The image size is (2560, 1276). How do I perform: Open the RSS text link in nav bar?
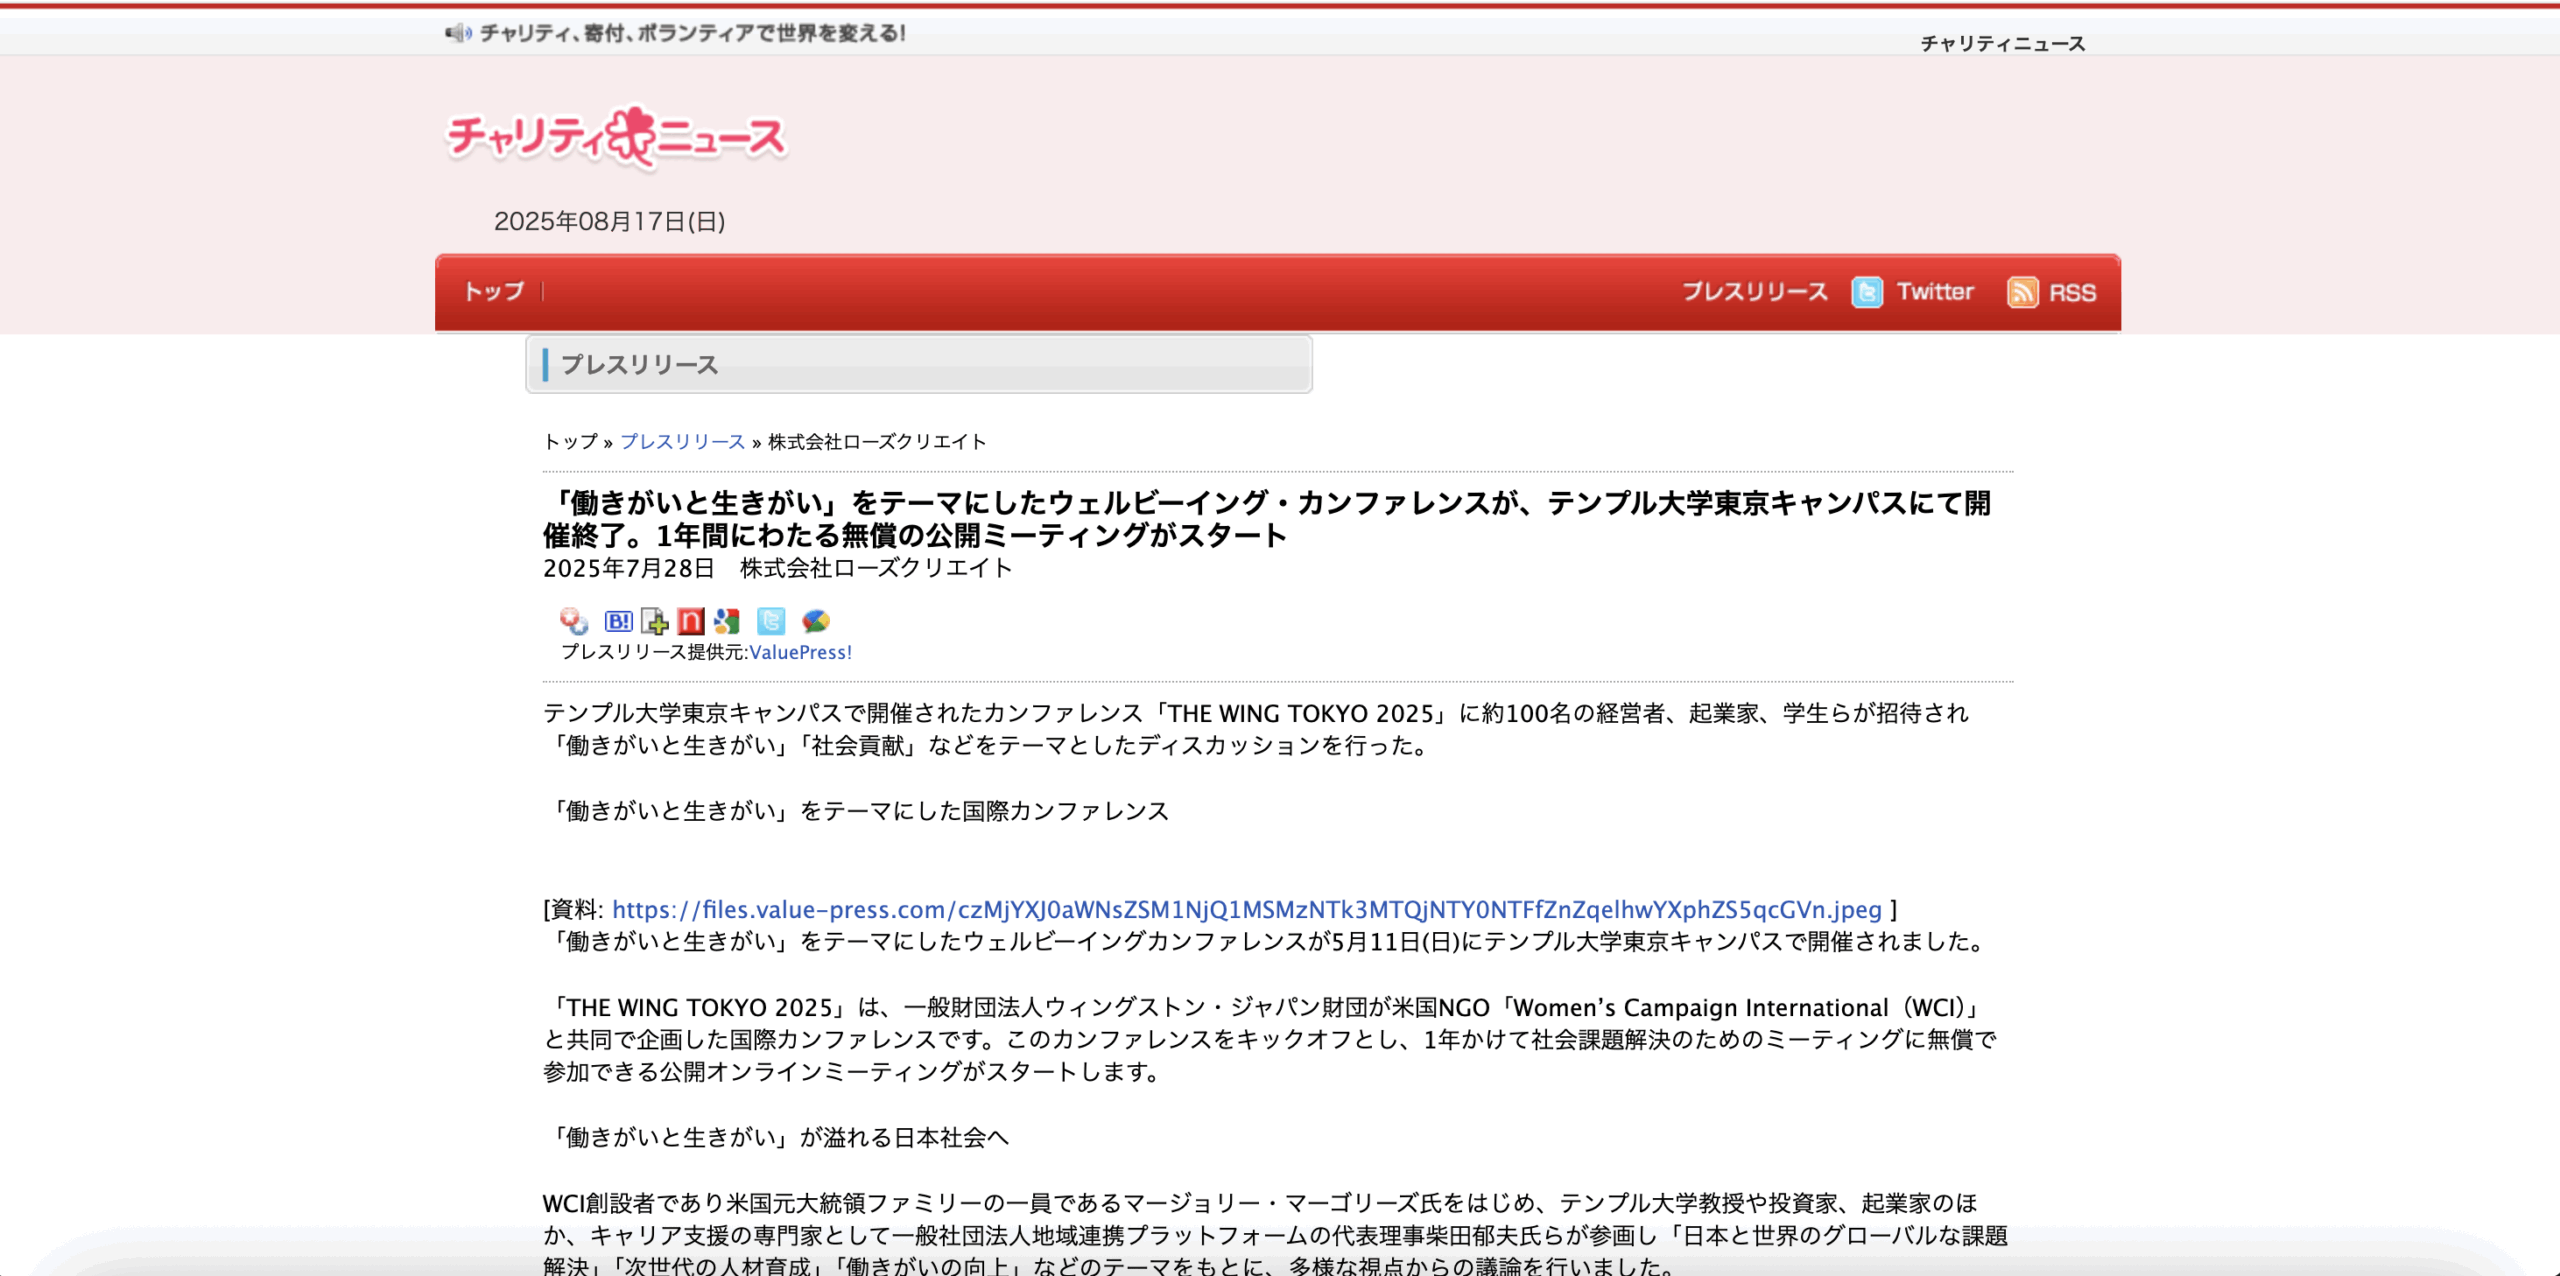[2072, 292]
